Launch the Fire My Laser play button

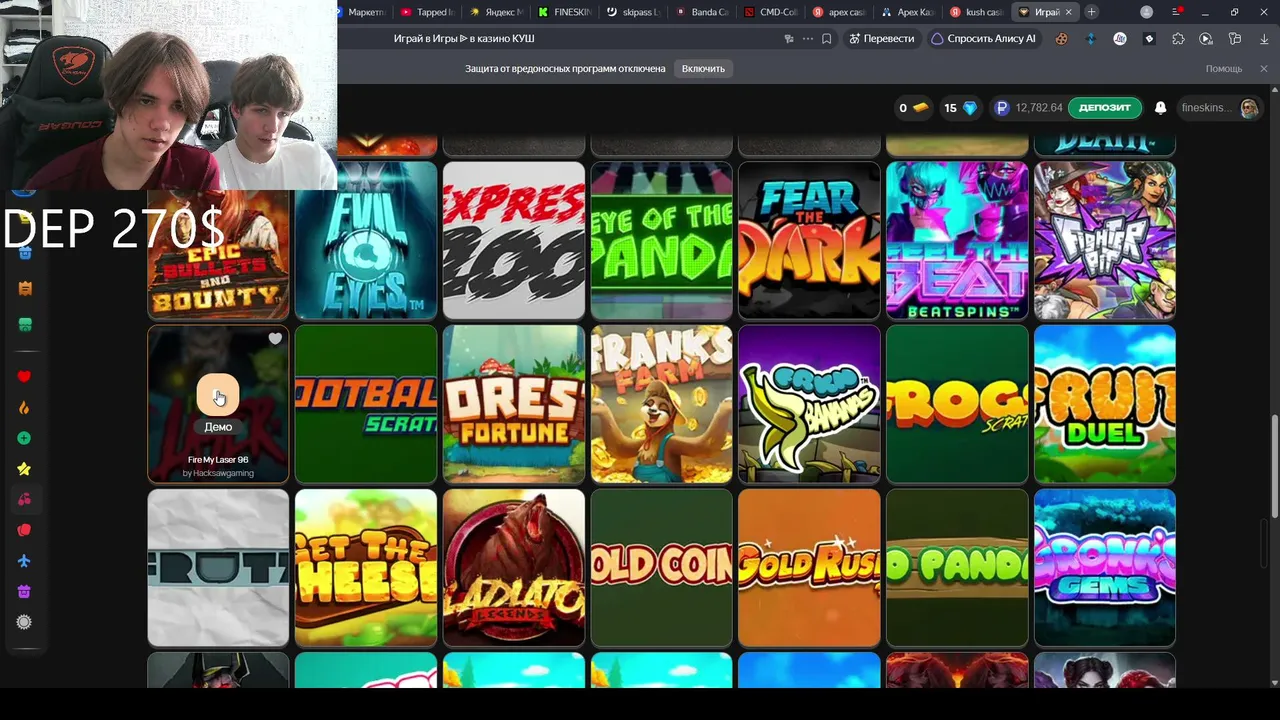click(218, 395)
